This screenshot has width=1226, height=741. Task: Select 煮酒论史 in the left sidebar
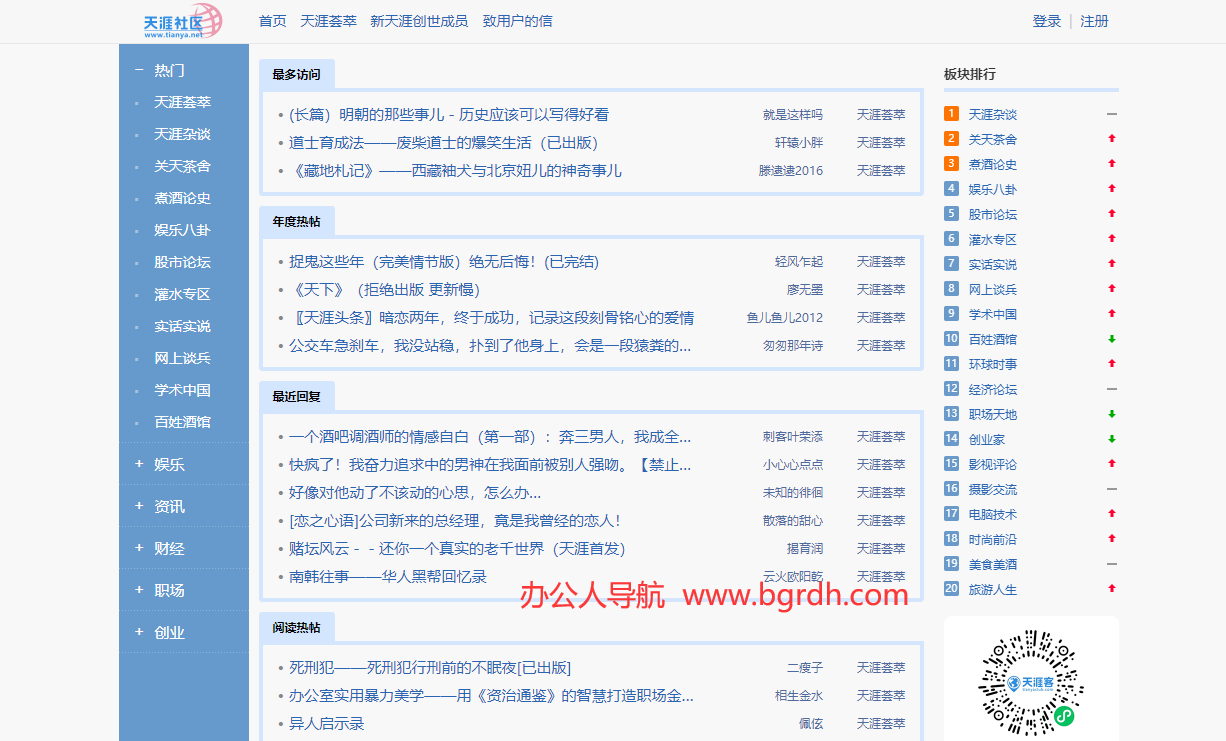(x=182, y=198)
